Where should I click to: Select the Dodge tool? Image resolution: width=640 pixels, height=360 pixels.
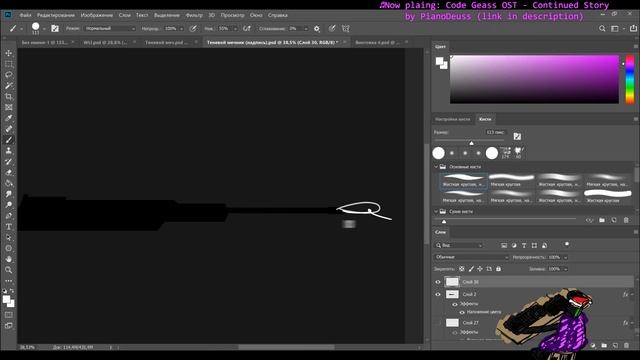(x=9, y=205)
